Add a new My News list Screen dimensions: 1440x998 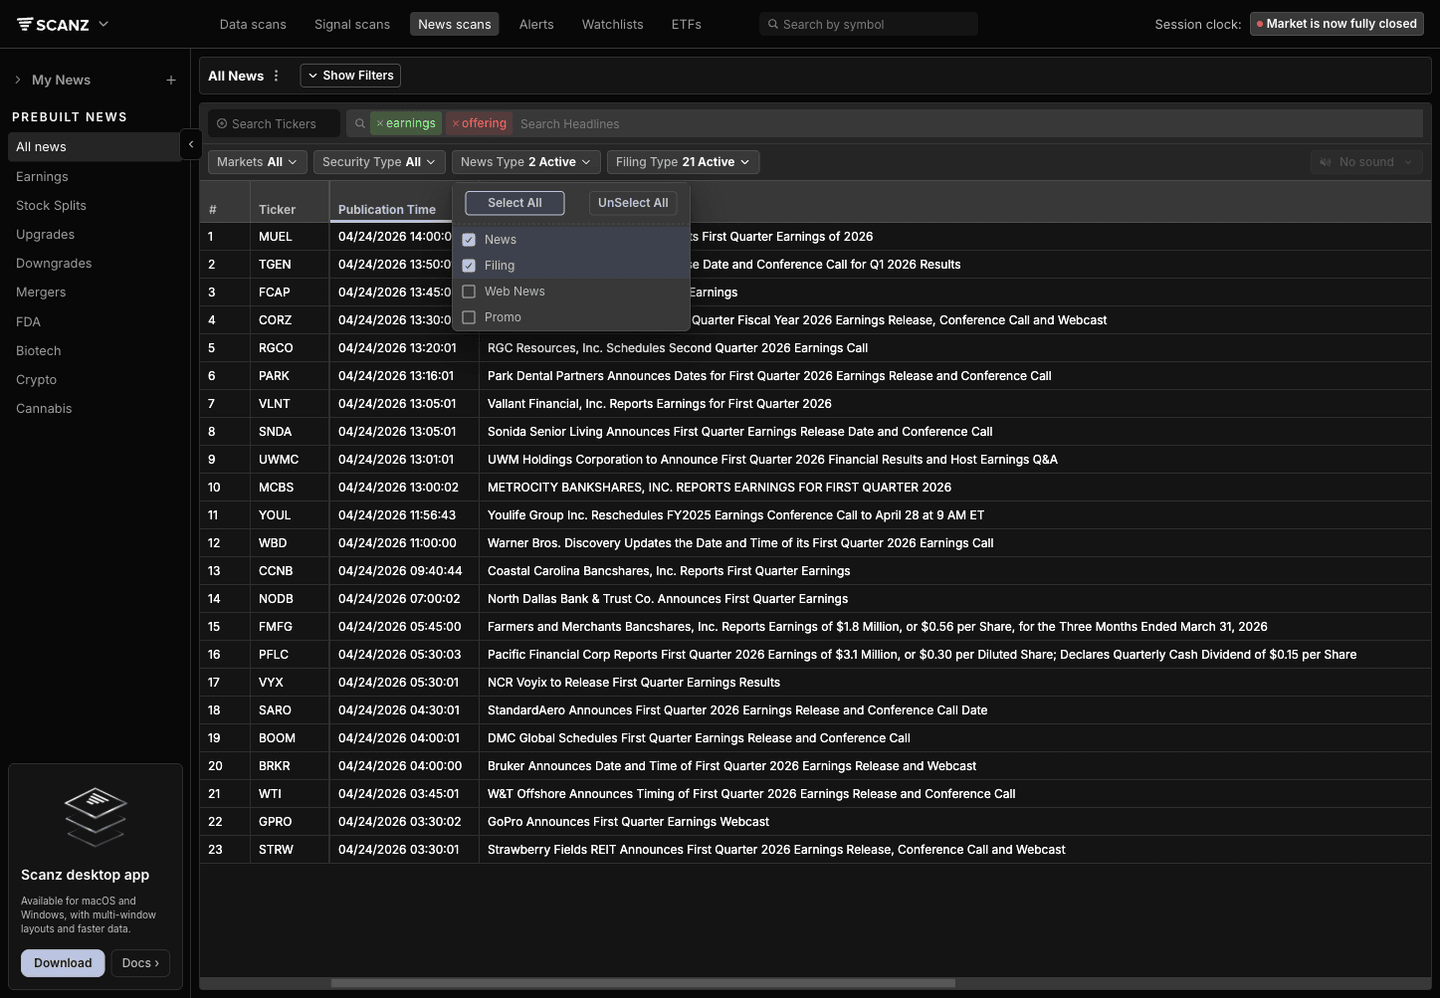171,80
